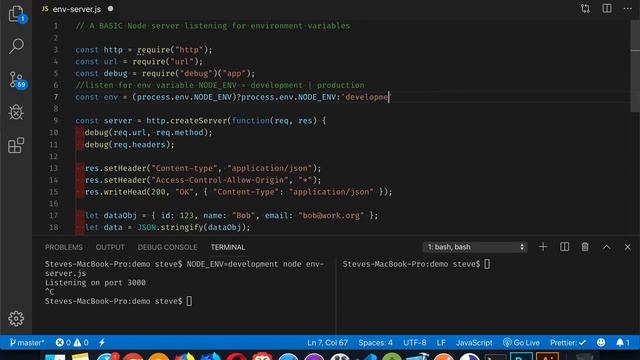Click the left terminal prompt cursor
Image resolution: width=640 pixels, height=360 pixels.
[x=189, y=301]
